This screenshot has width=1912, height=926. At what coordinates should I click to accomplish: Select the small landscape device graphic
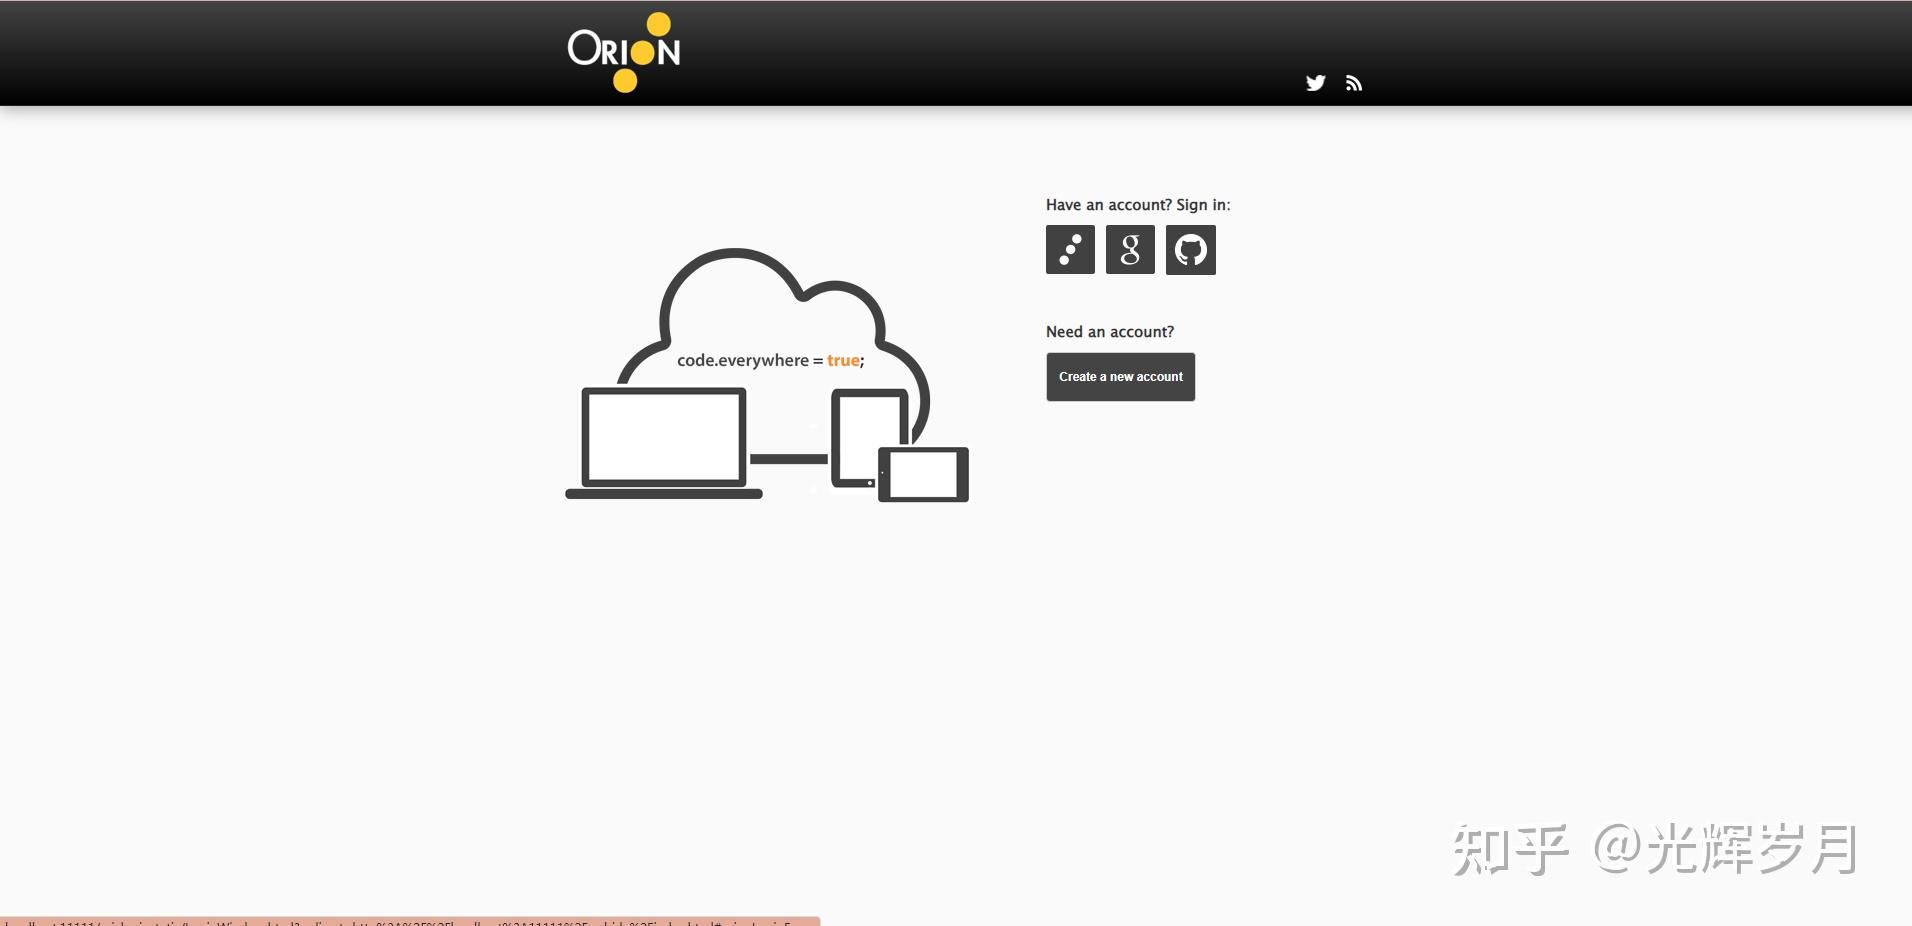pyautogui.click(x=923, y=474)
